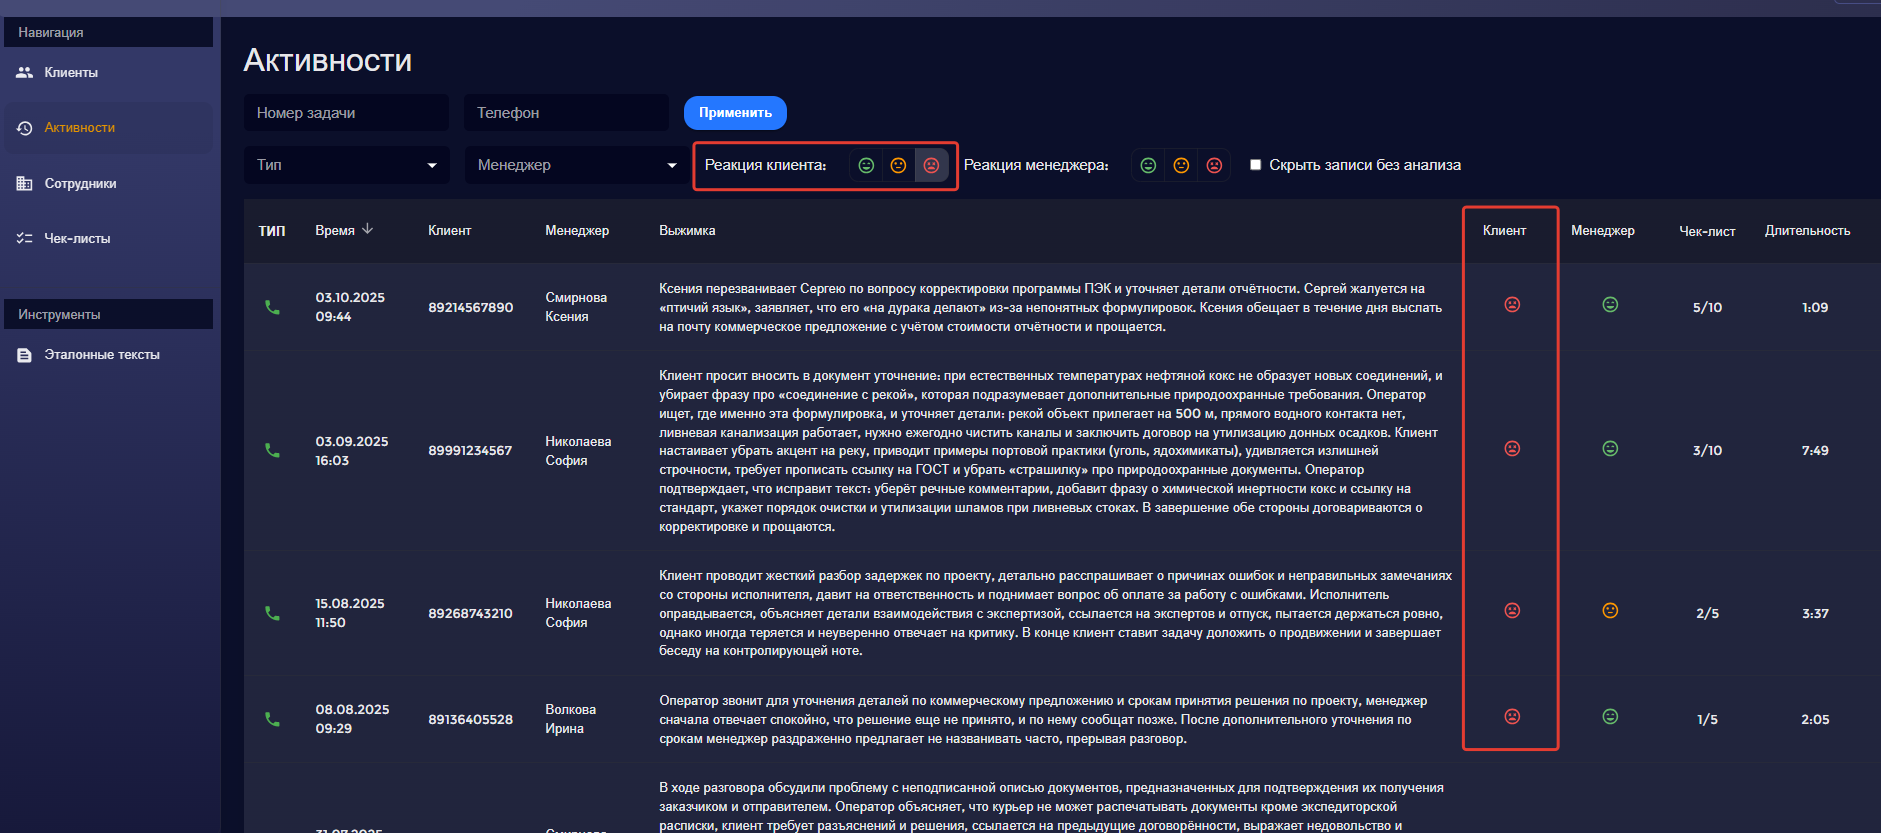Focus the Телефон search field
This screenshot has width=1881, height=833.
(566, 113)
